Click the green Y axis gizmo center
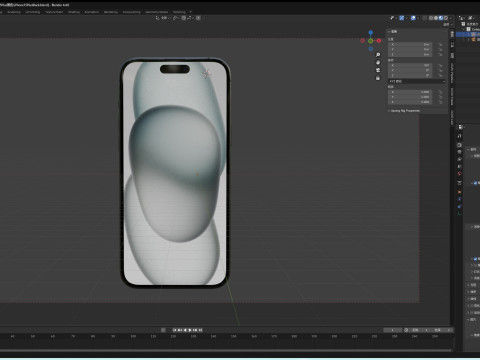The height and width of the screenshot is (360, 480). coord(370,41)
